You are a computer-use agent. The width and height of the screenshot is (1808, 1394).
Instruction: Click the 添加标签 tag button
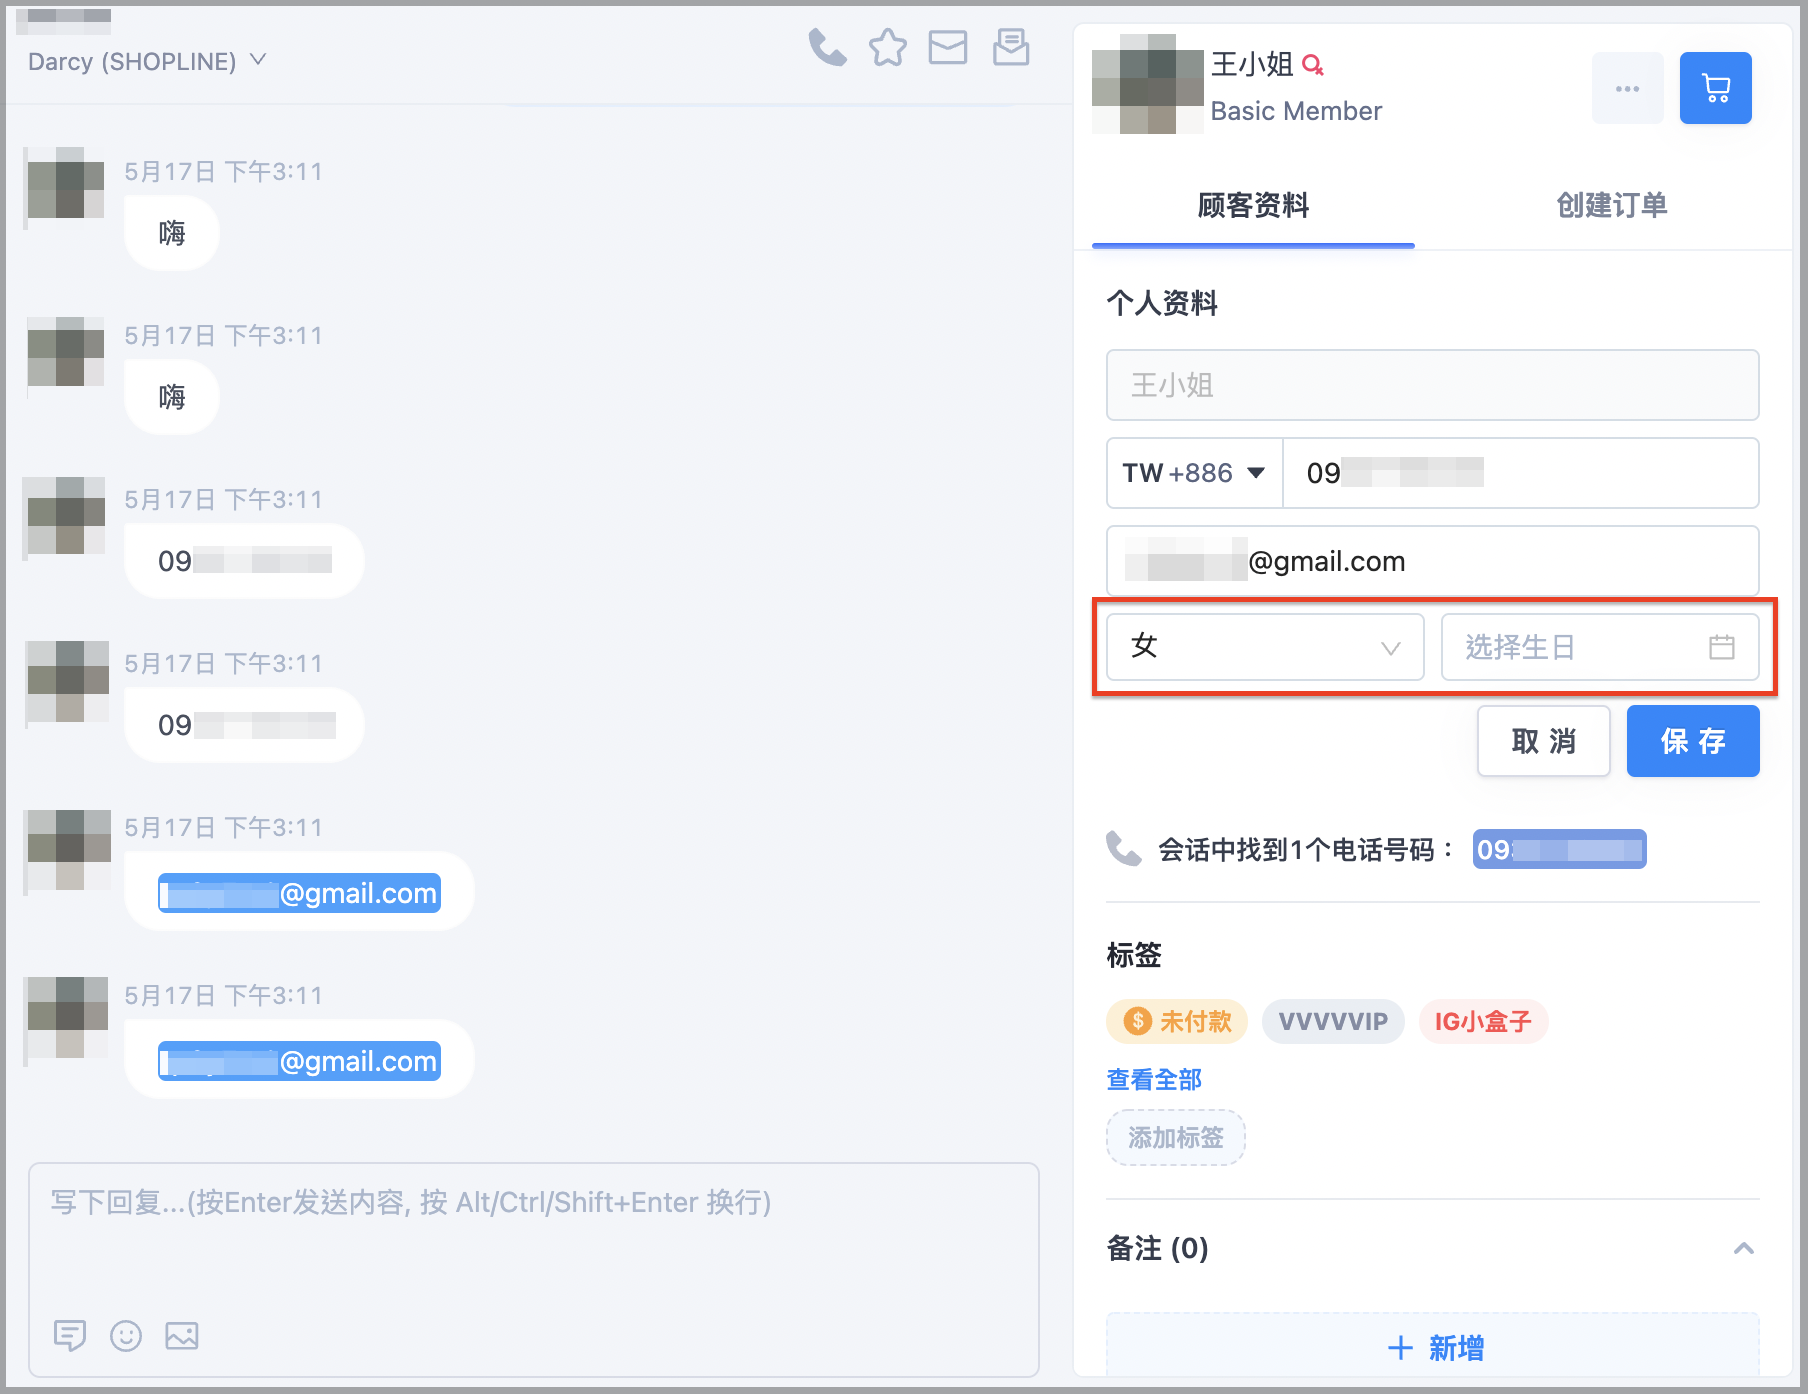1176,1138
